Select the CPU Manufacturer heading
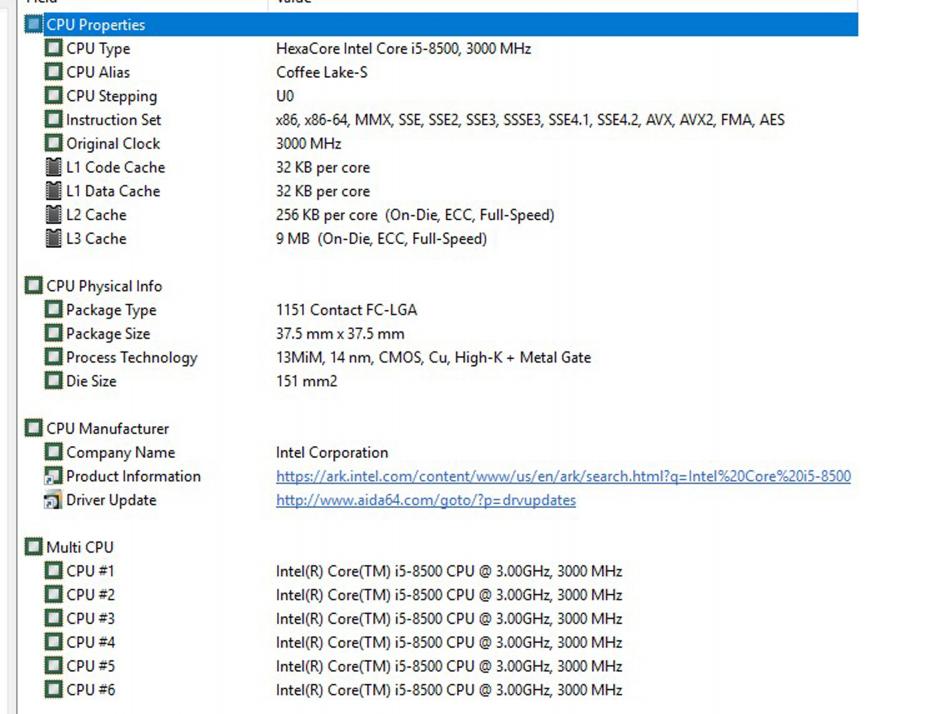This screenshot has height=714, width=932. click(108, 429)
